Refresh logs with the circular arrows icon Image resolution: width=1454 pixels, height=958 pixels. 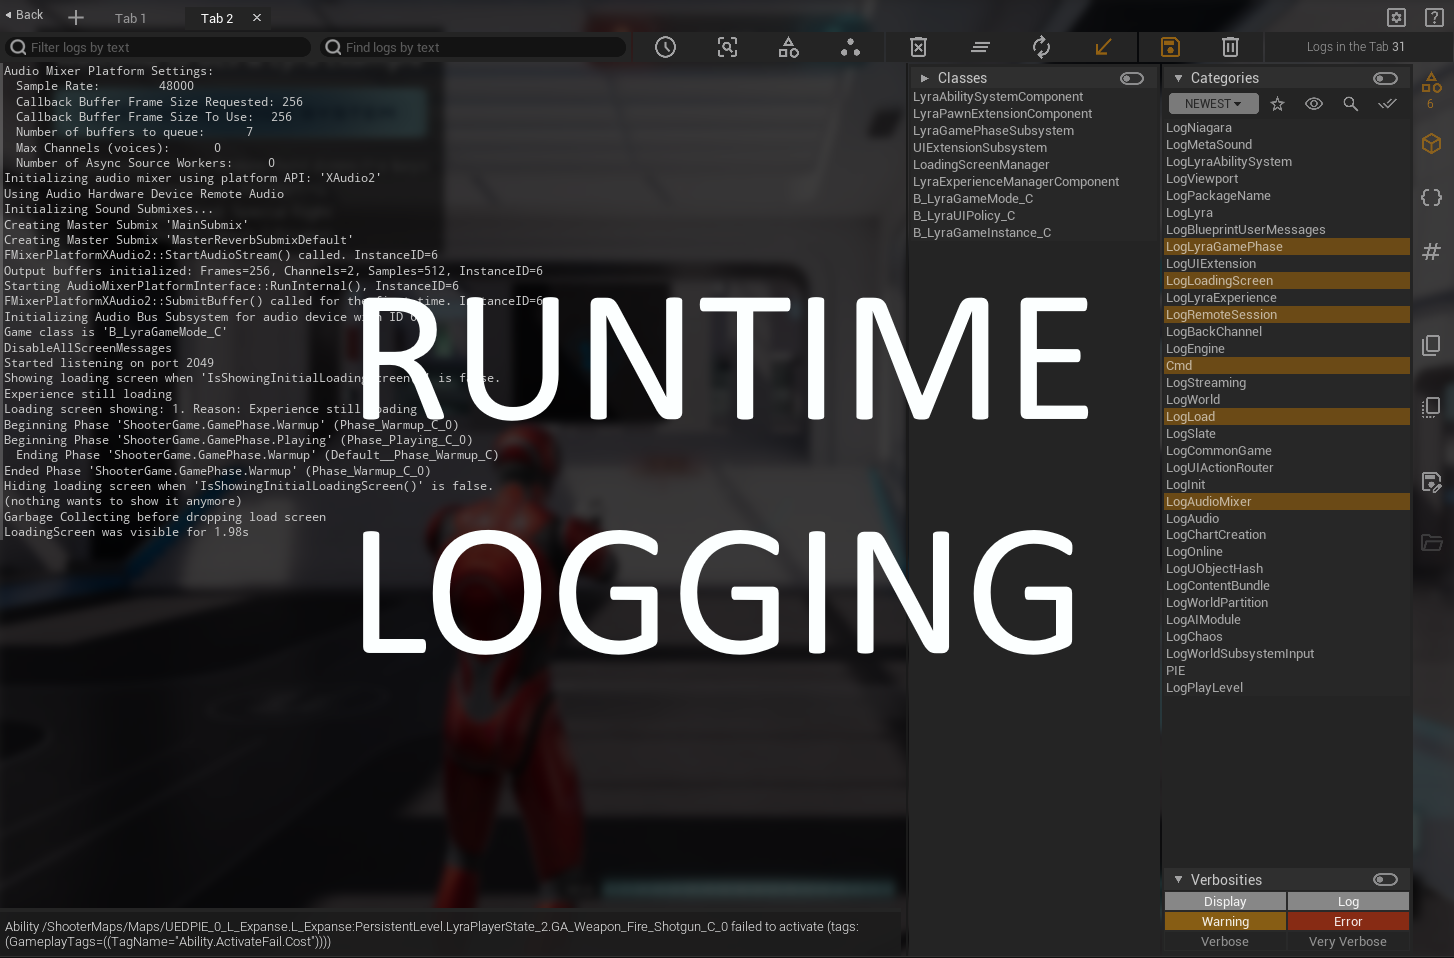click(1041, 47)
